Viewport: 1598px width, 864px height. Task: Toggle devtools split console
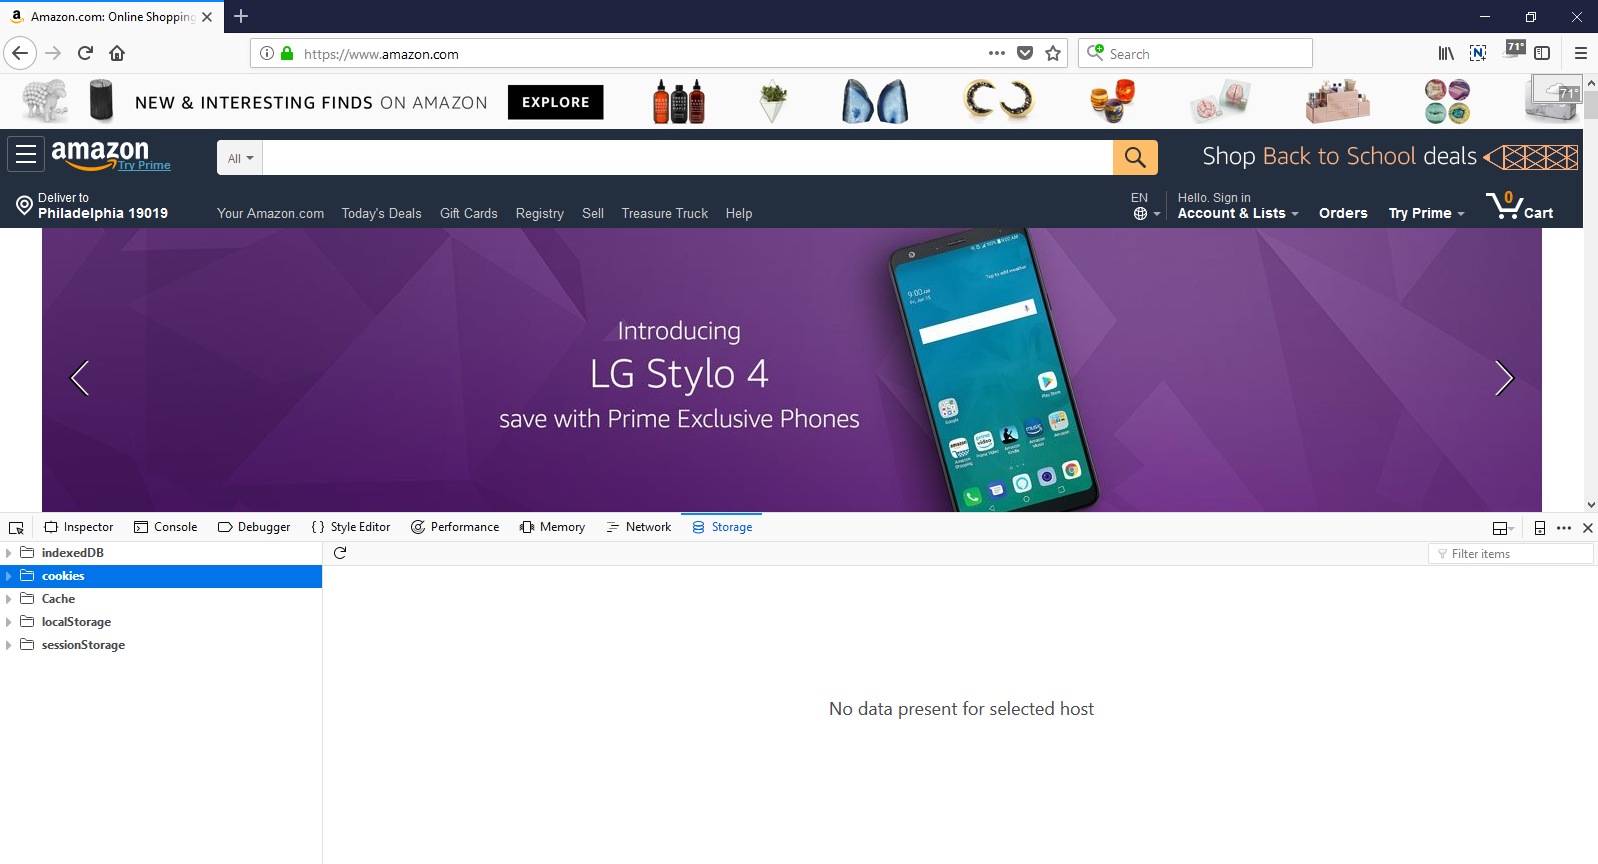[1503, 528]
